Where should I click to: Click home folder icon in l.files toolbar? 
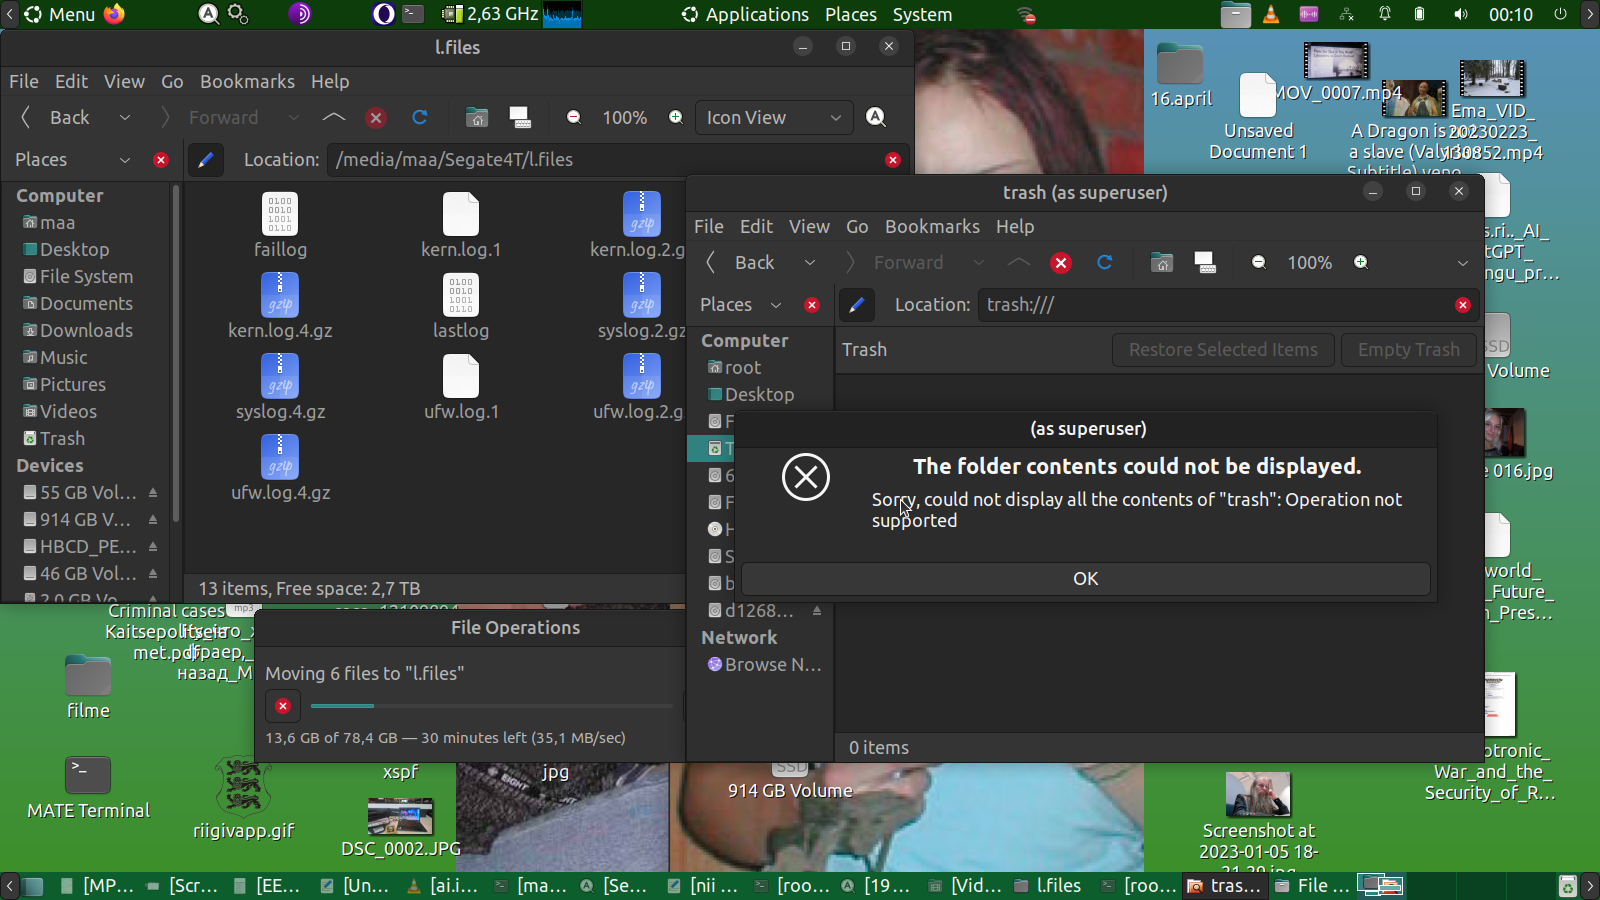click(x=477, y=118)
